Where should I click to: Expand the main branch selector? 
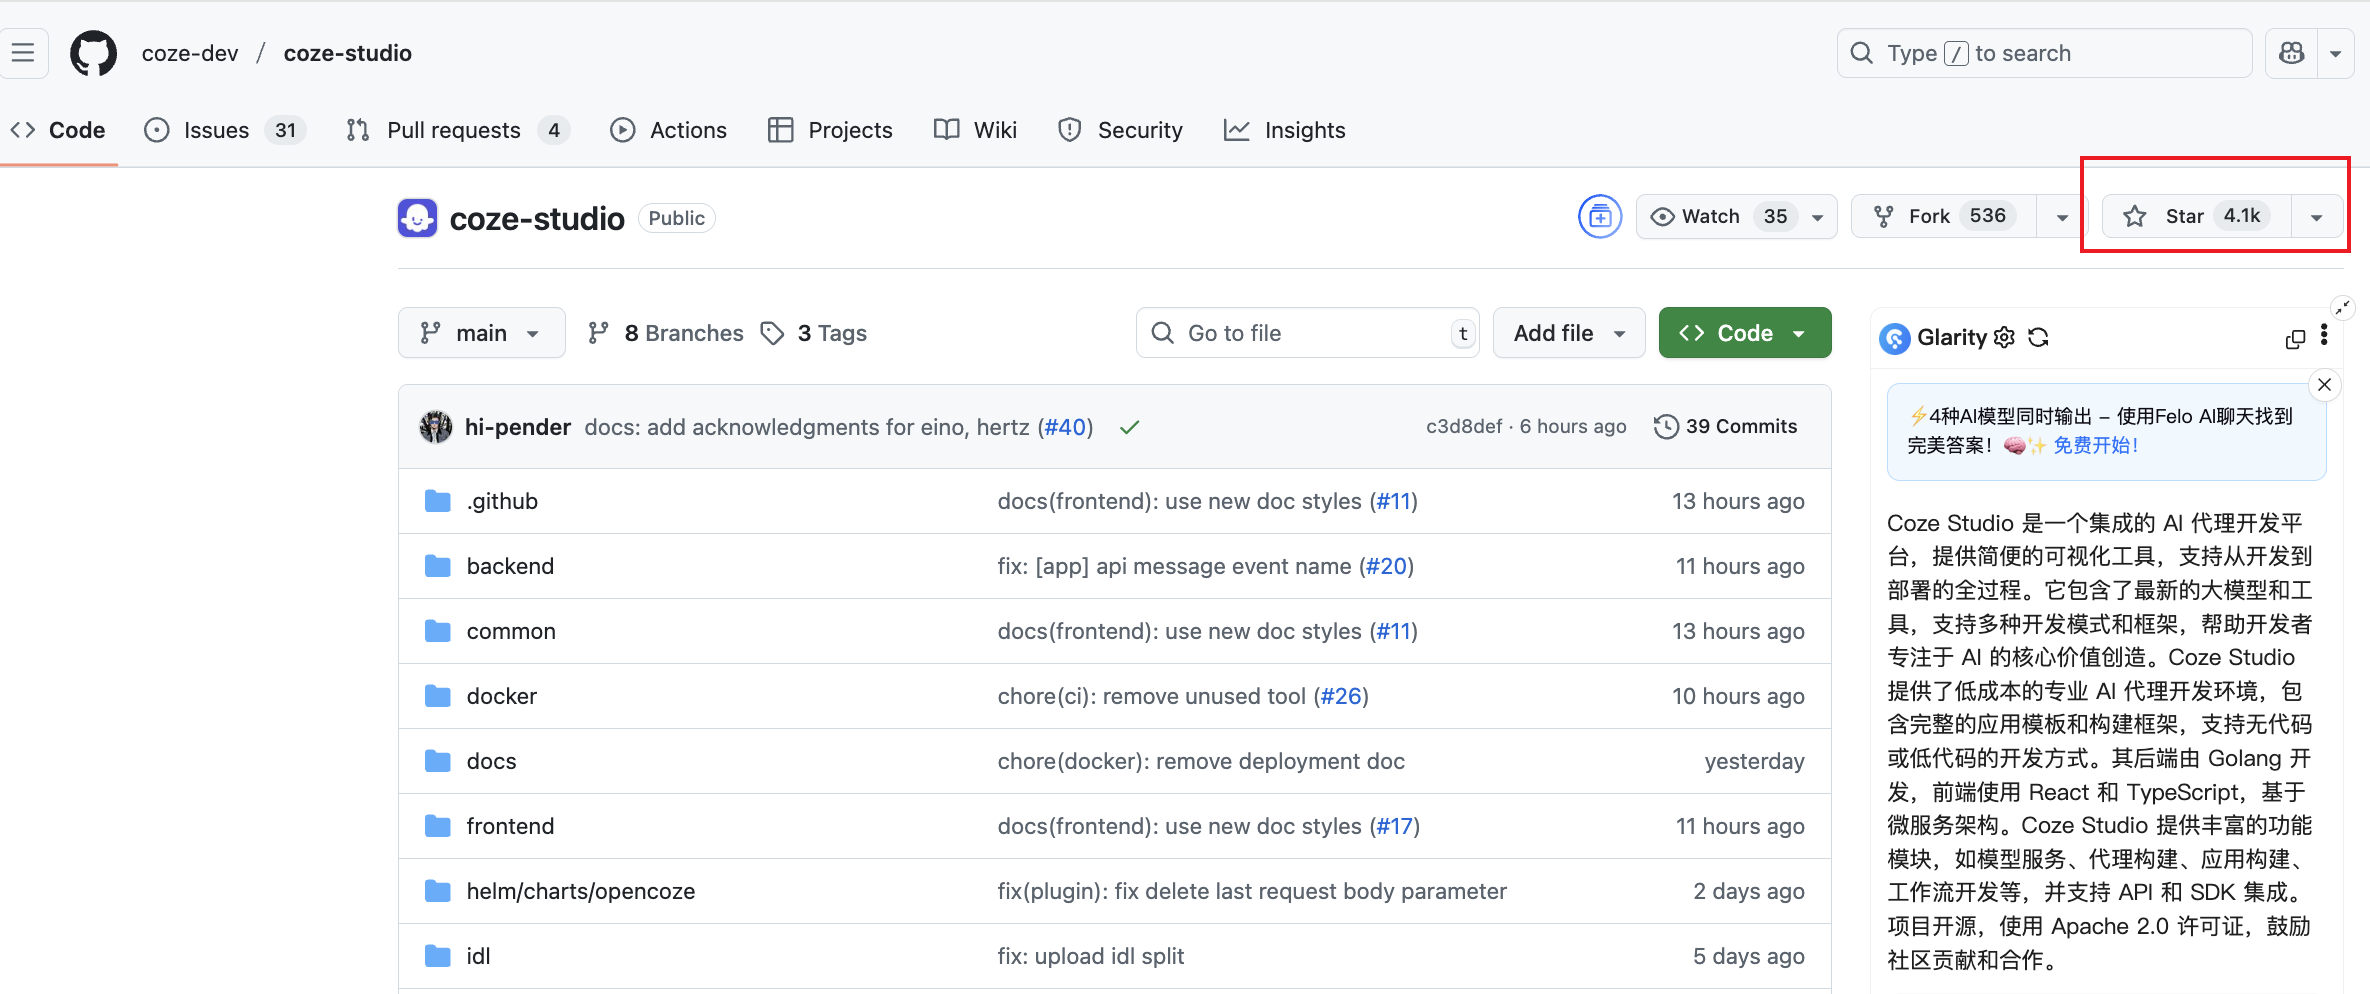(x=481, y=333)
